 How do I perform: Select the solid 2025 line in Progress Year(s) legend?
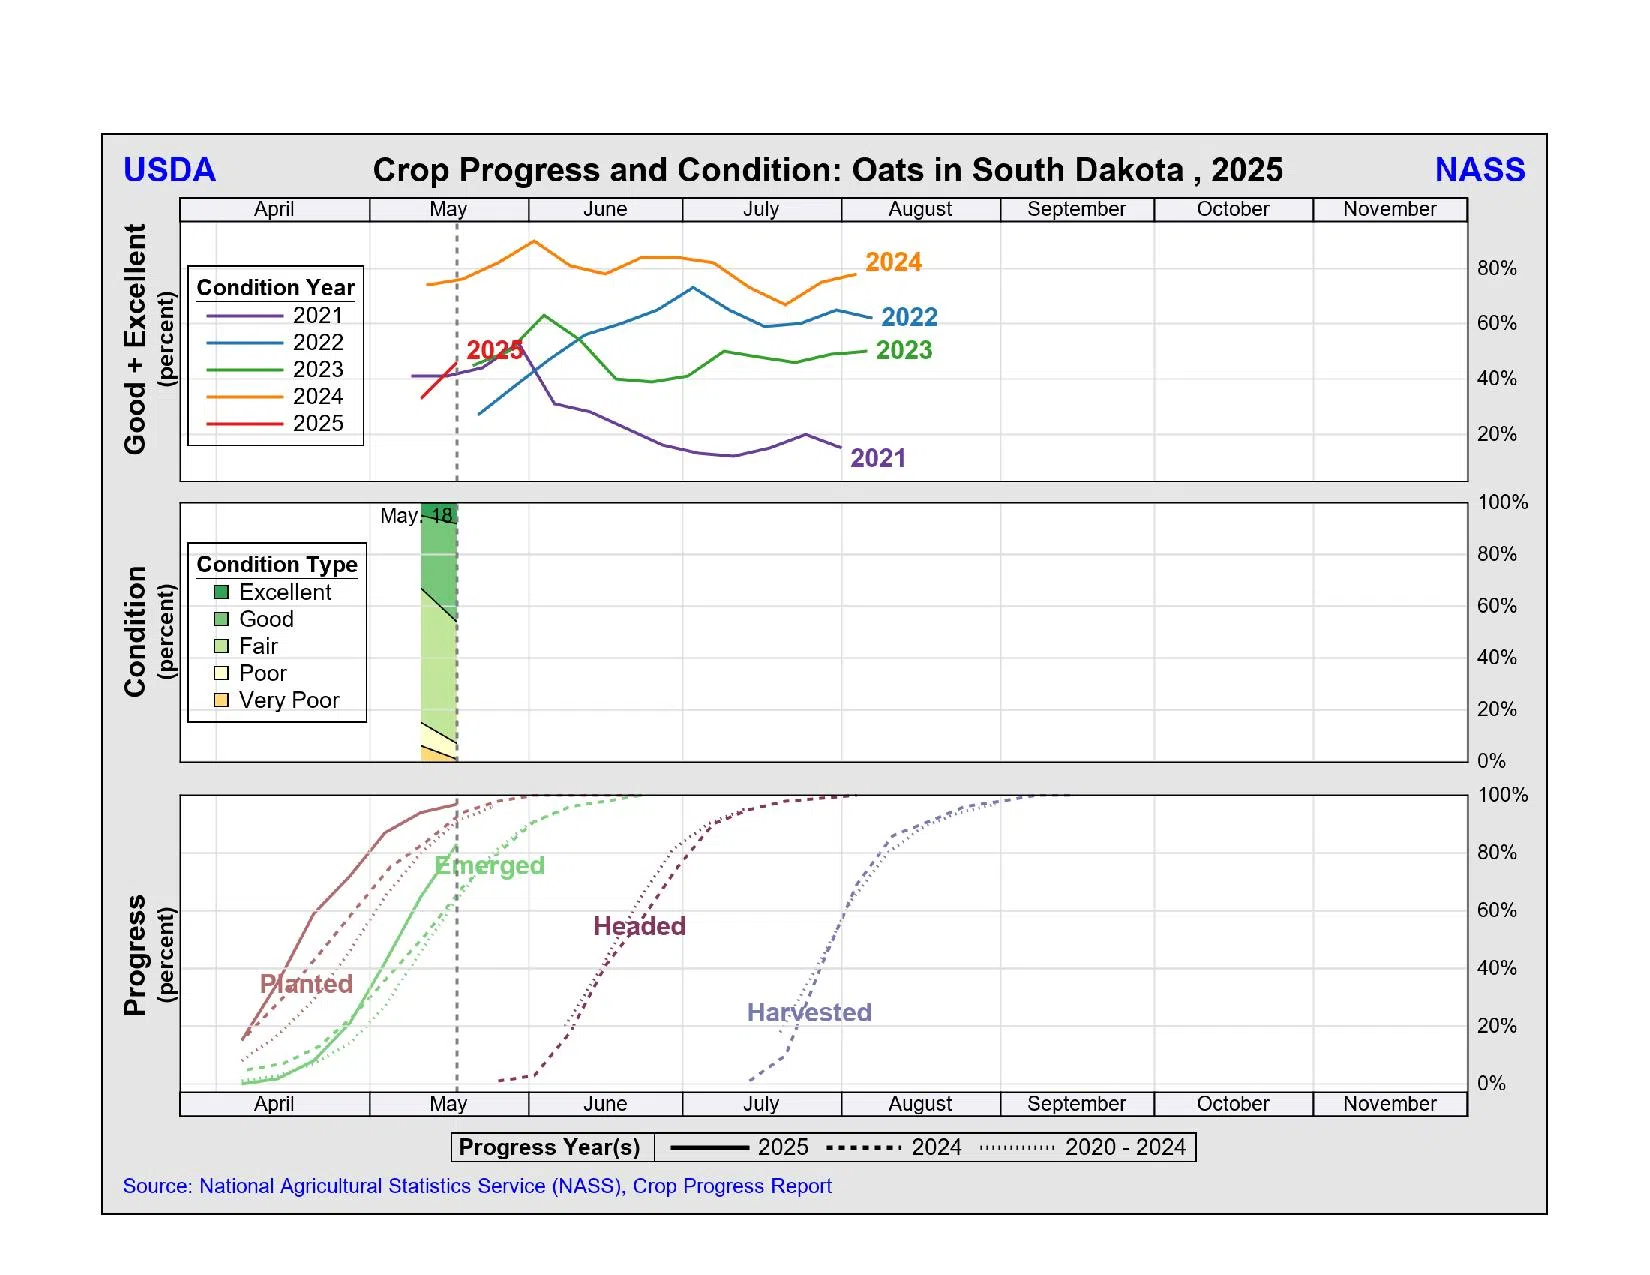coord(709,1148)
